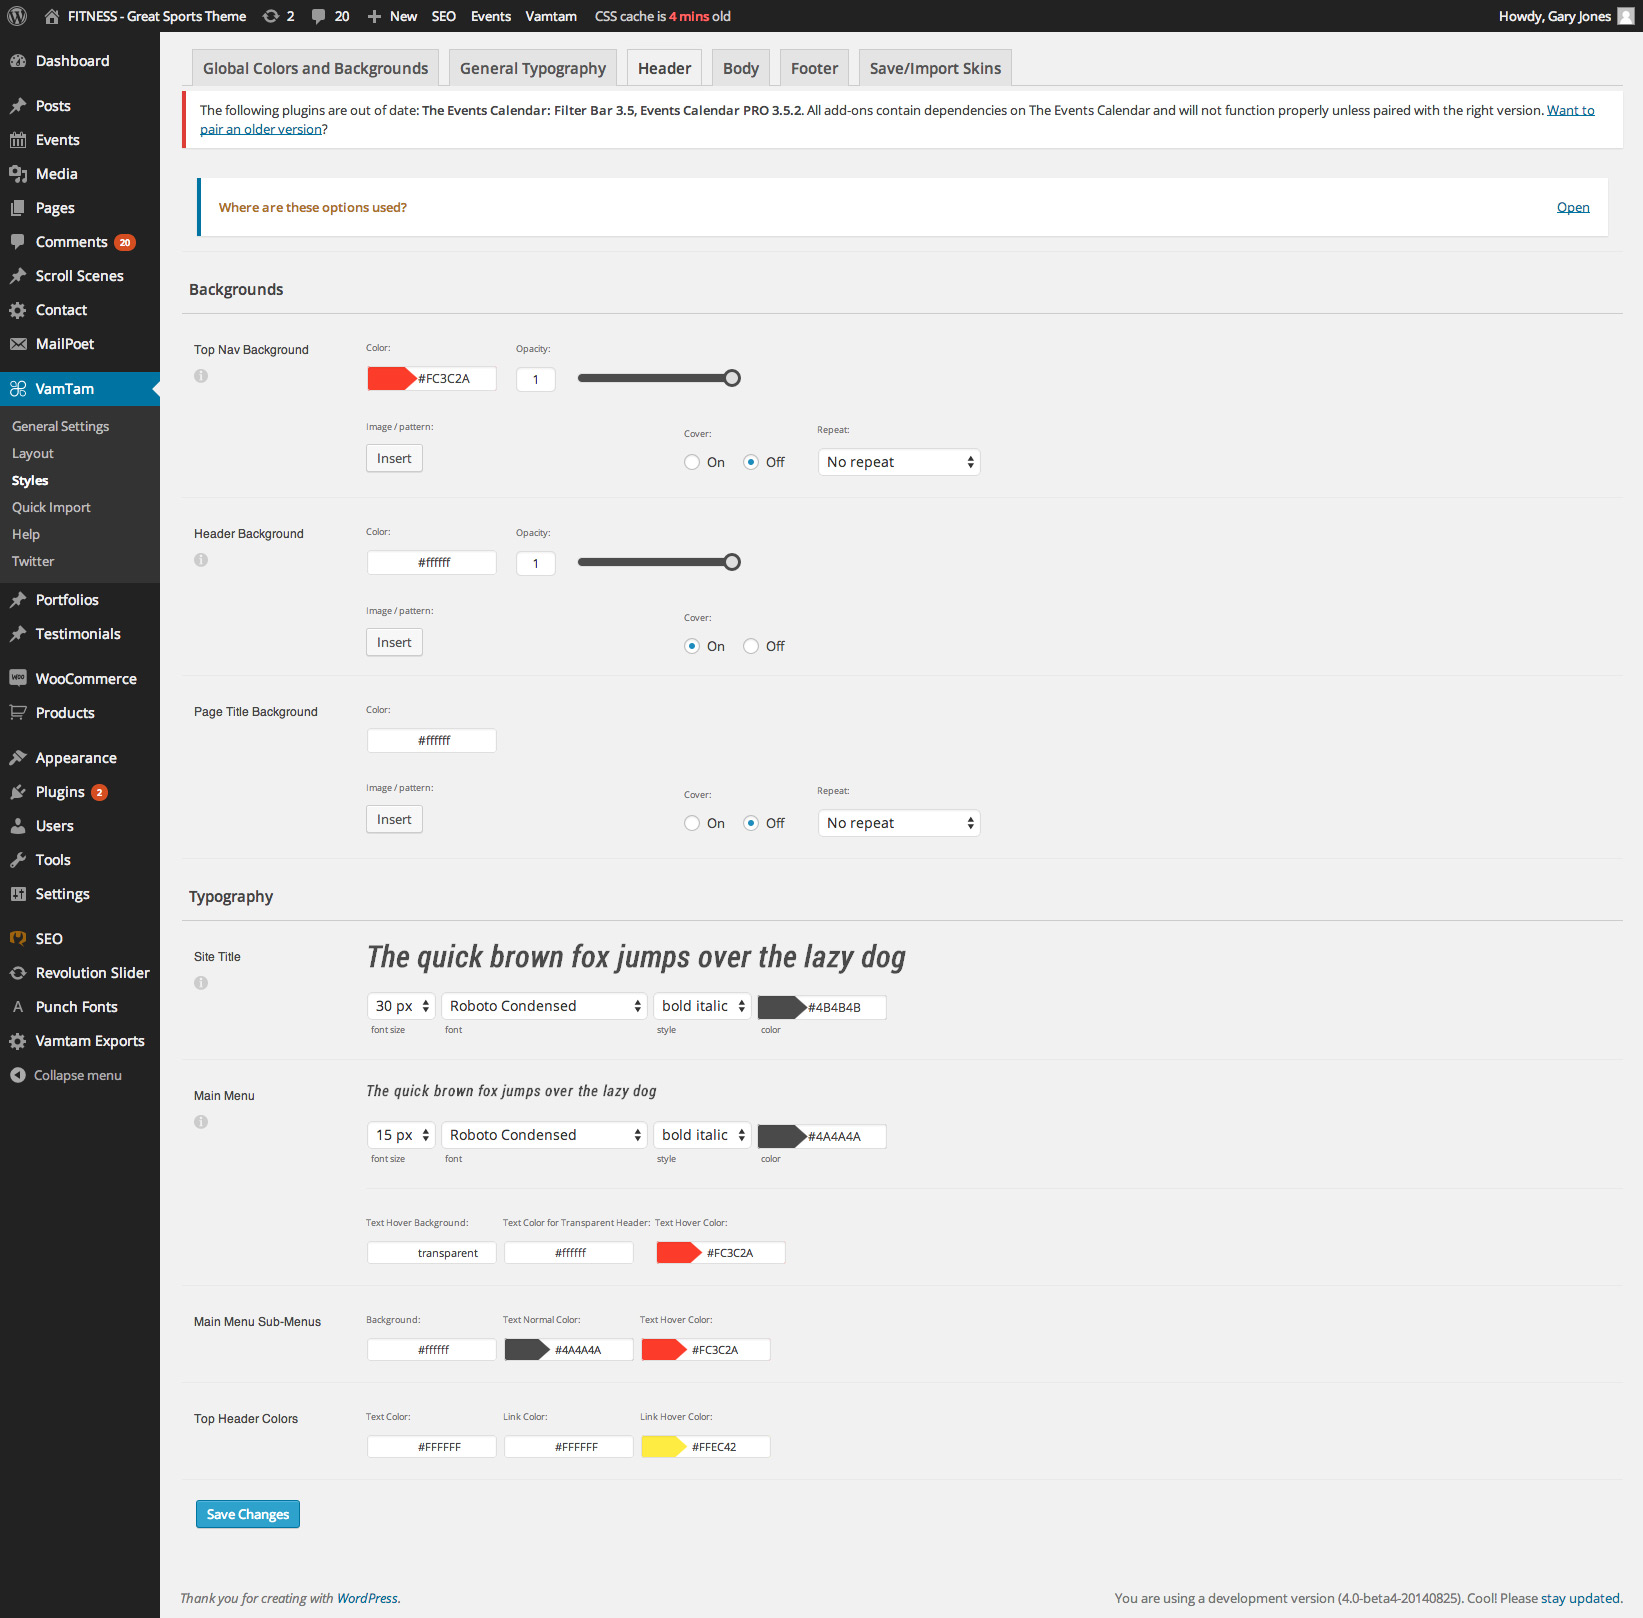Open the Save/Import Skins tab
1643x1618 pixels.
pos(935,68)
